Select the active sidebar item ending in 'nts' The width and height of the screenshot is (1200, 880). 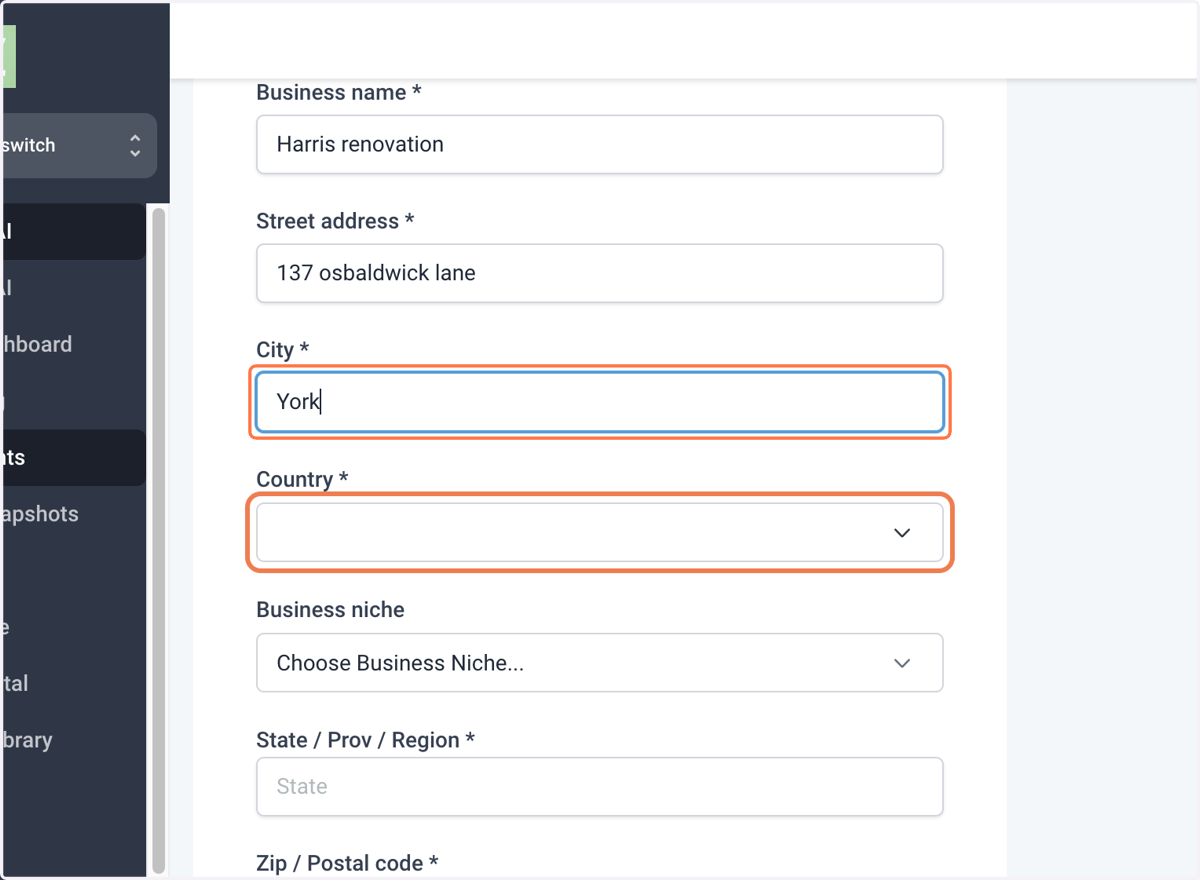[72, 458]
